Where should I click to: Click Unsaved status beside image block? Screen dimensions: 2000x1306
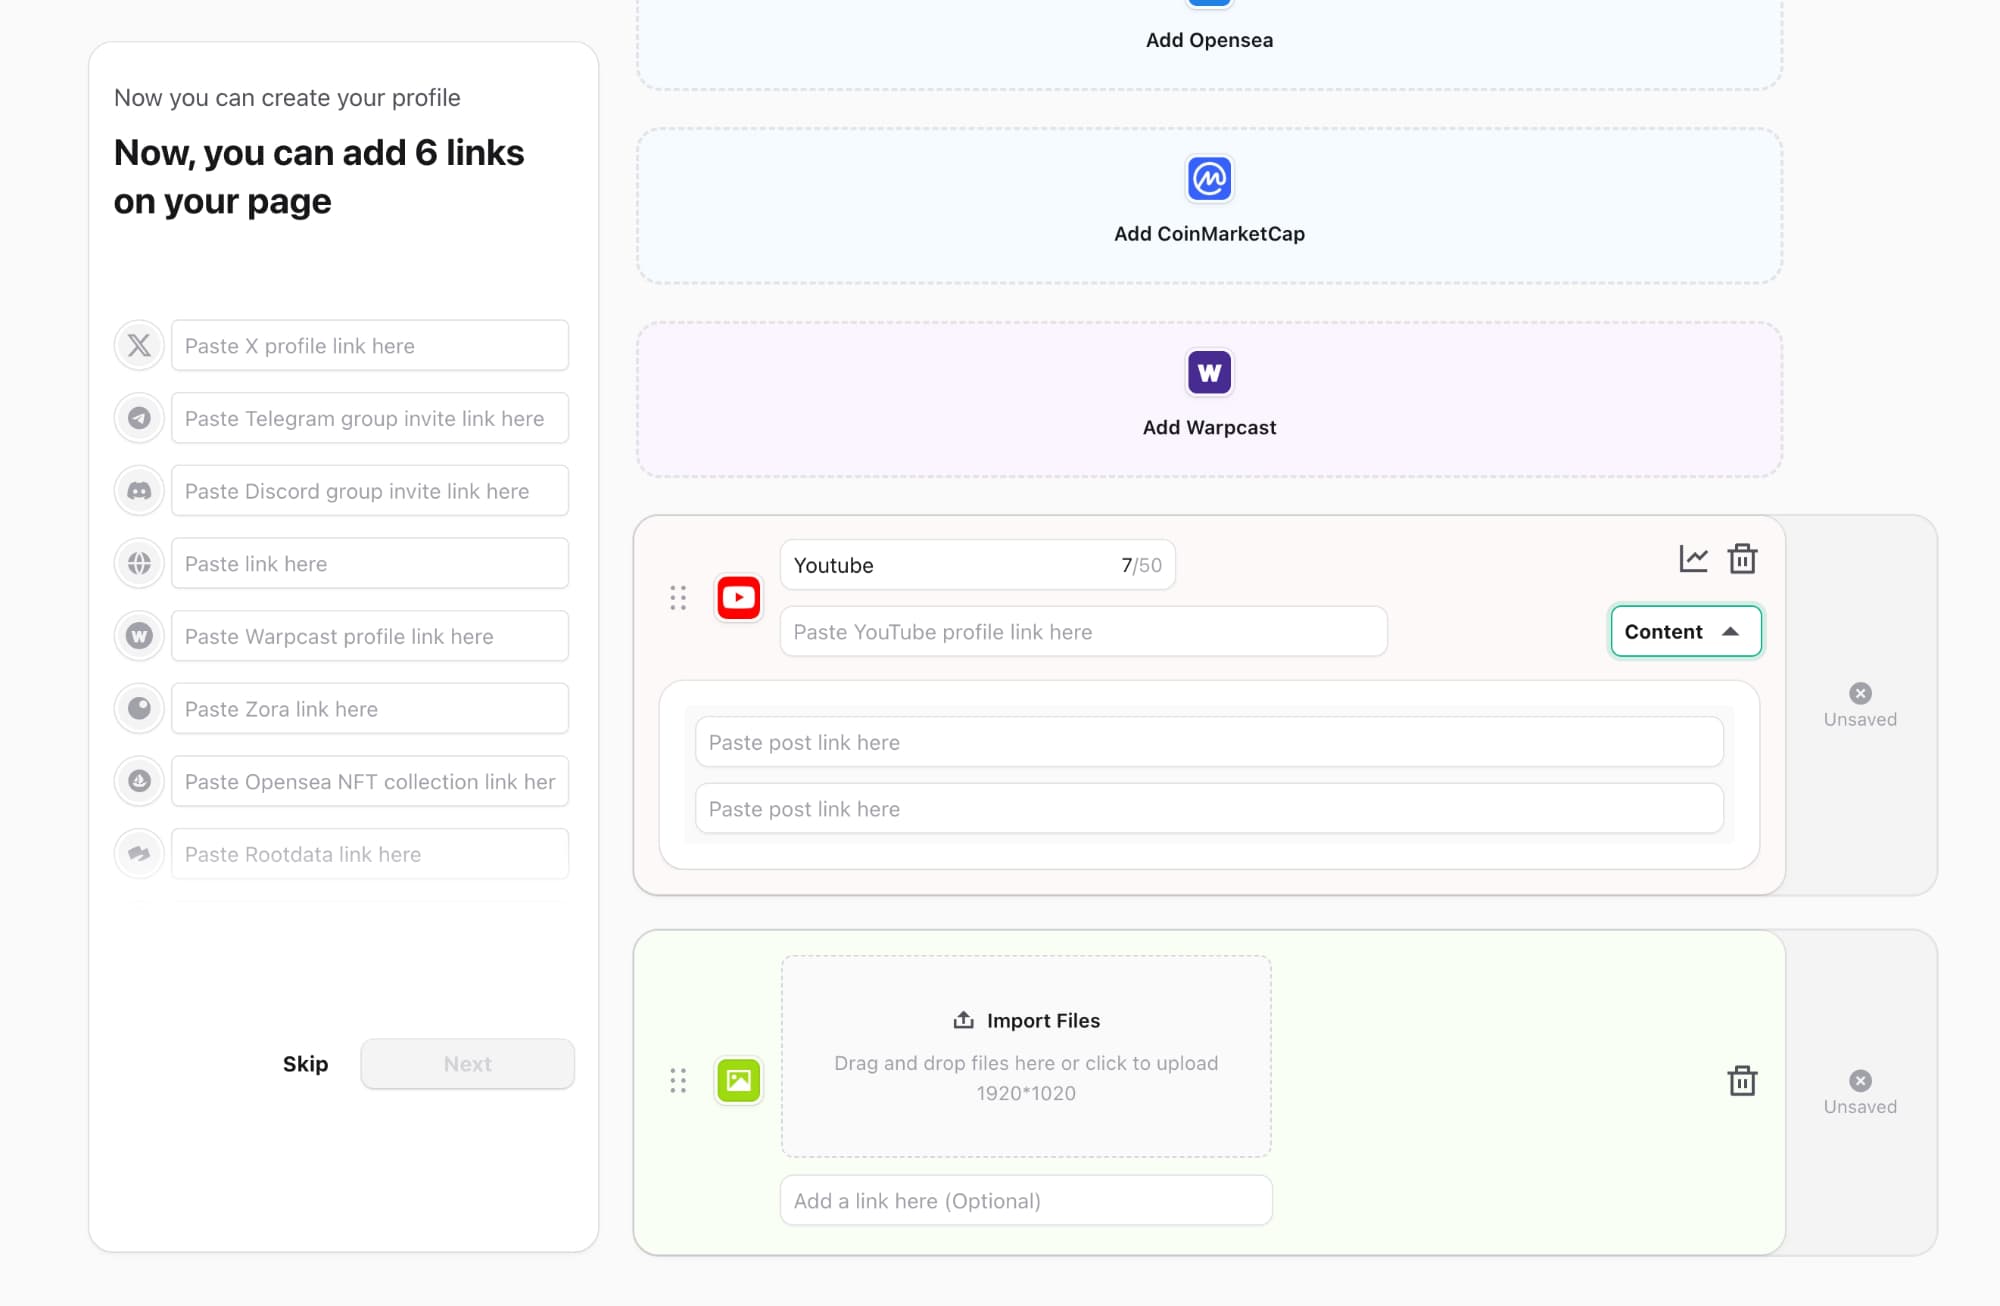coord(1859,1092)
